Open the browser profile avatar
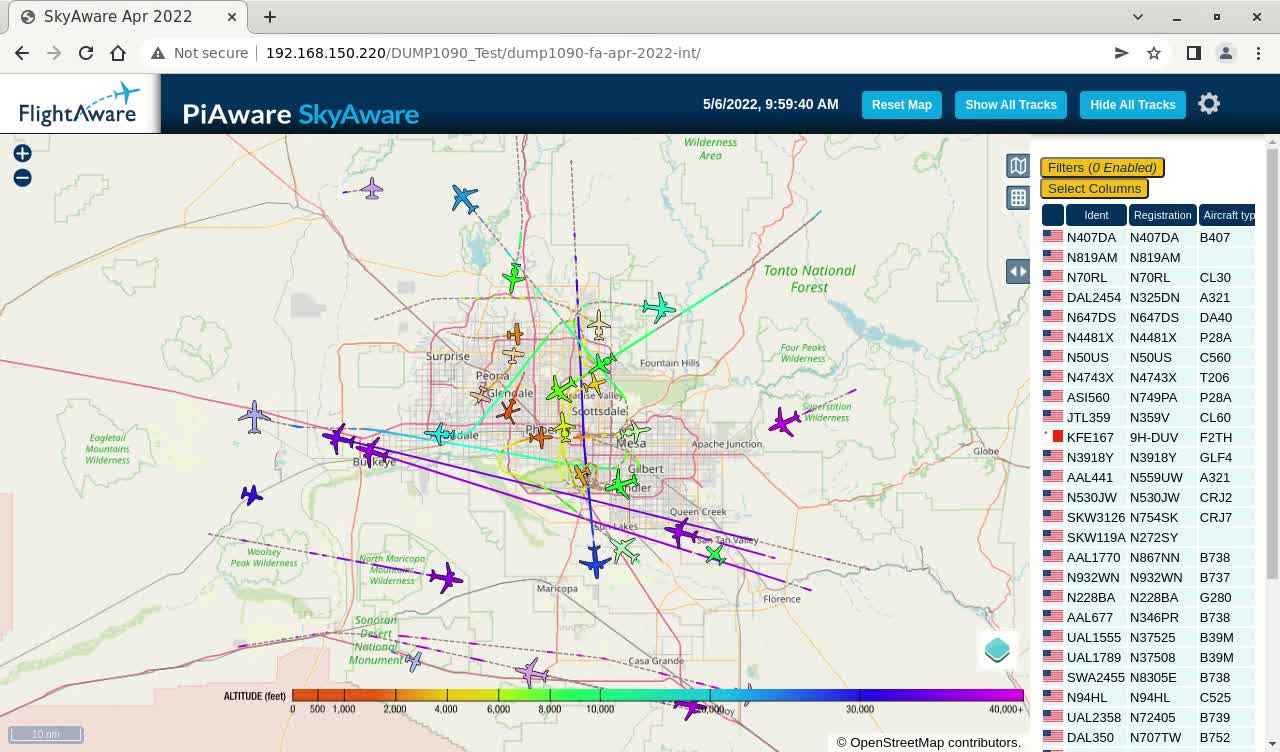This screenshot has height=752, width=1280. pos(1225,53)
